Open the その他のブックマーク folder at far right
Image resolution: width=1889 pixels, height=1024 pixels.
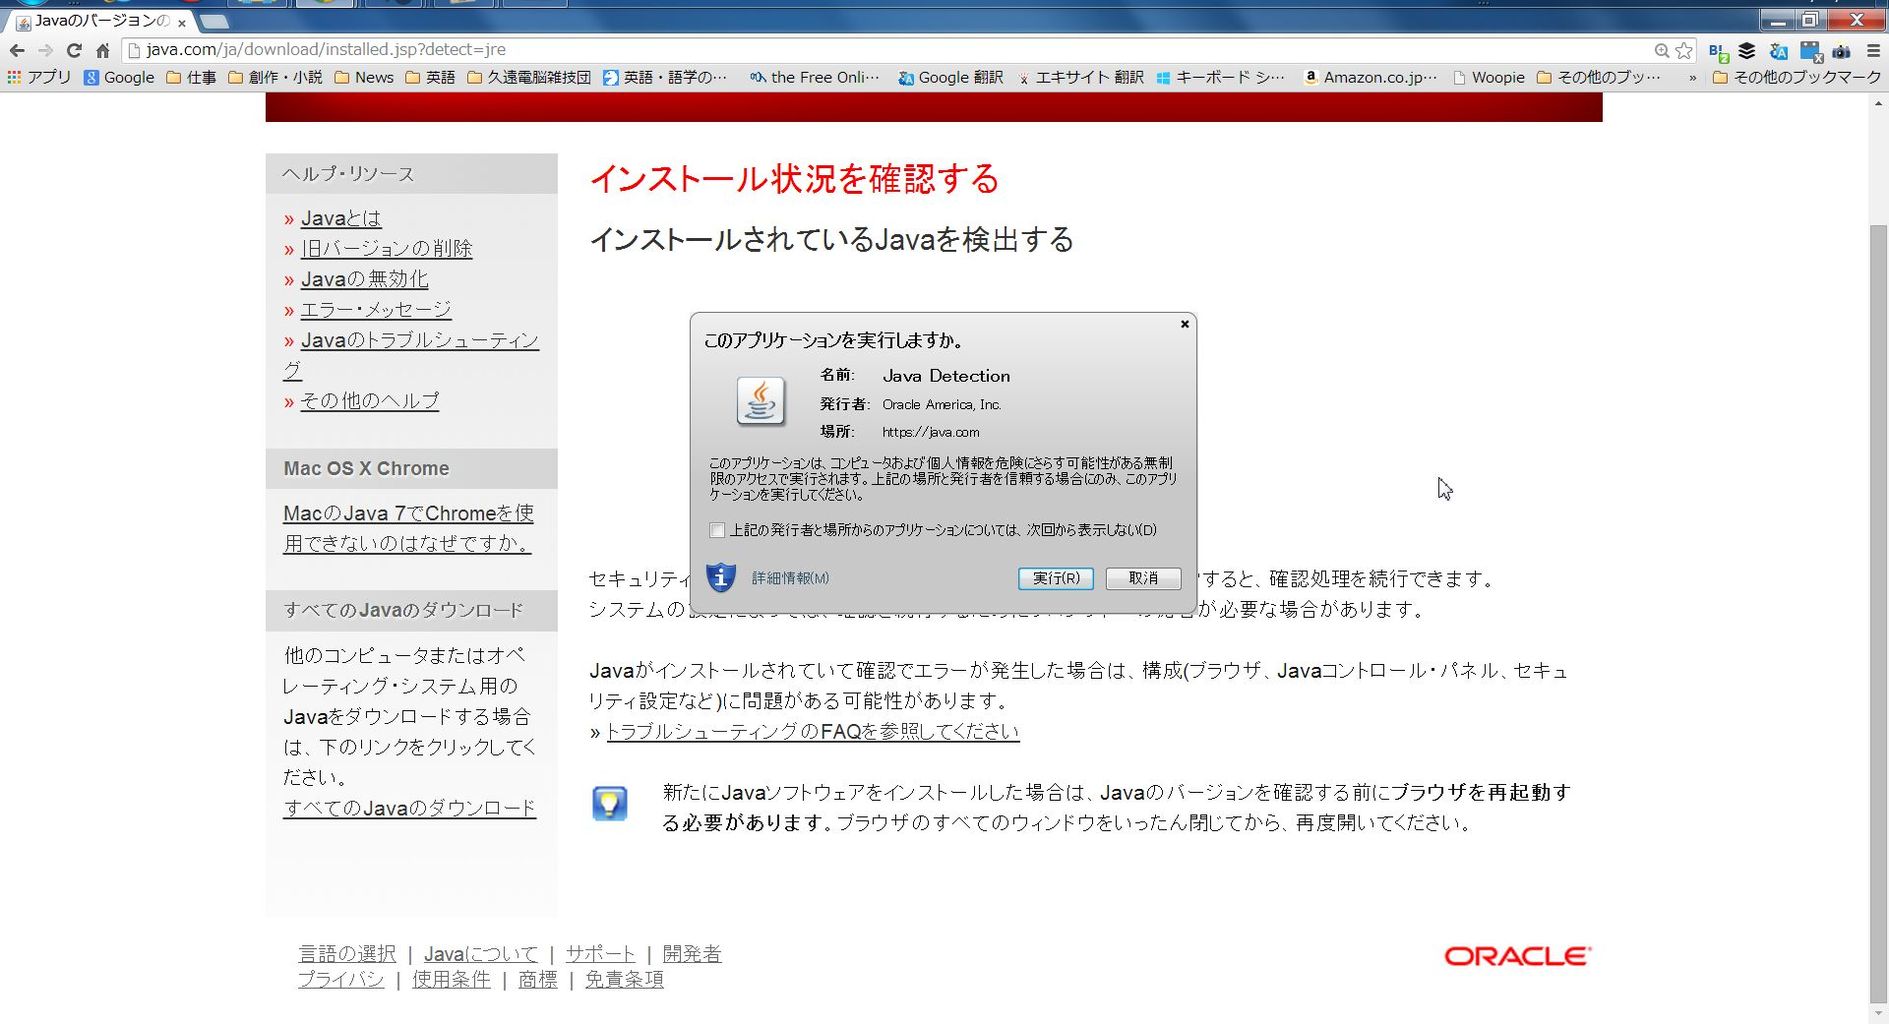pyautogui.click(x=1797, y=77)
